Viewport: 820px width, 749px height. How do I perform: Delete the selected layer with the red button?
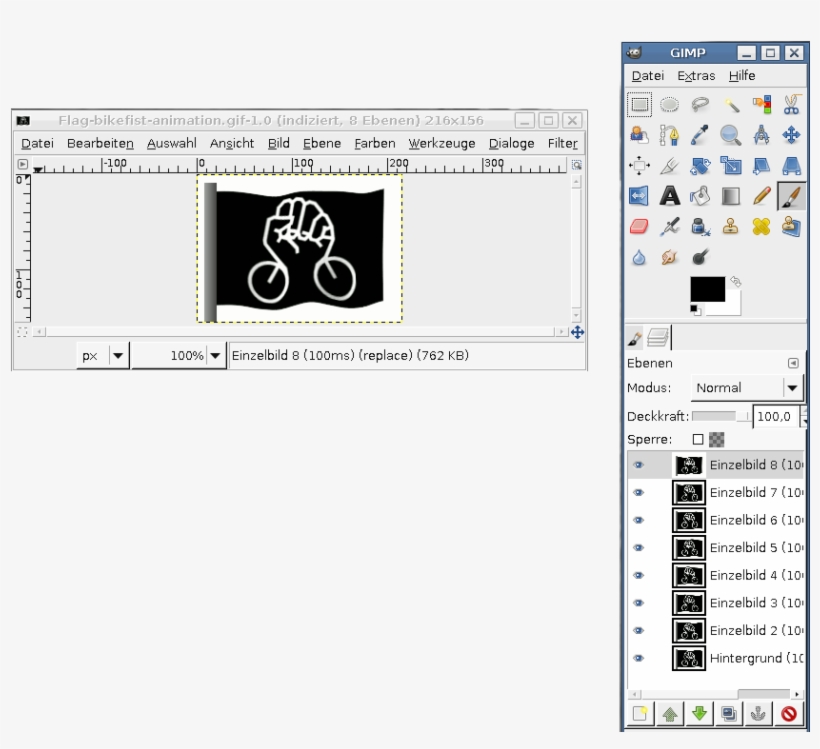point(789,713)
